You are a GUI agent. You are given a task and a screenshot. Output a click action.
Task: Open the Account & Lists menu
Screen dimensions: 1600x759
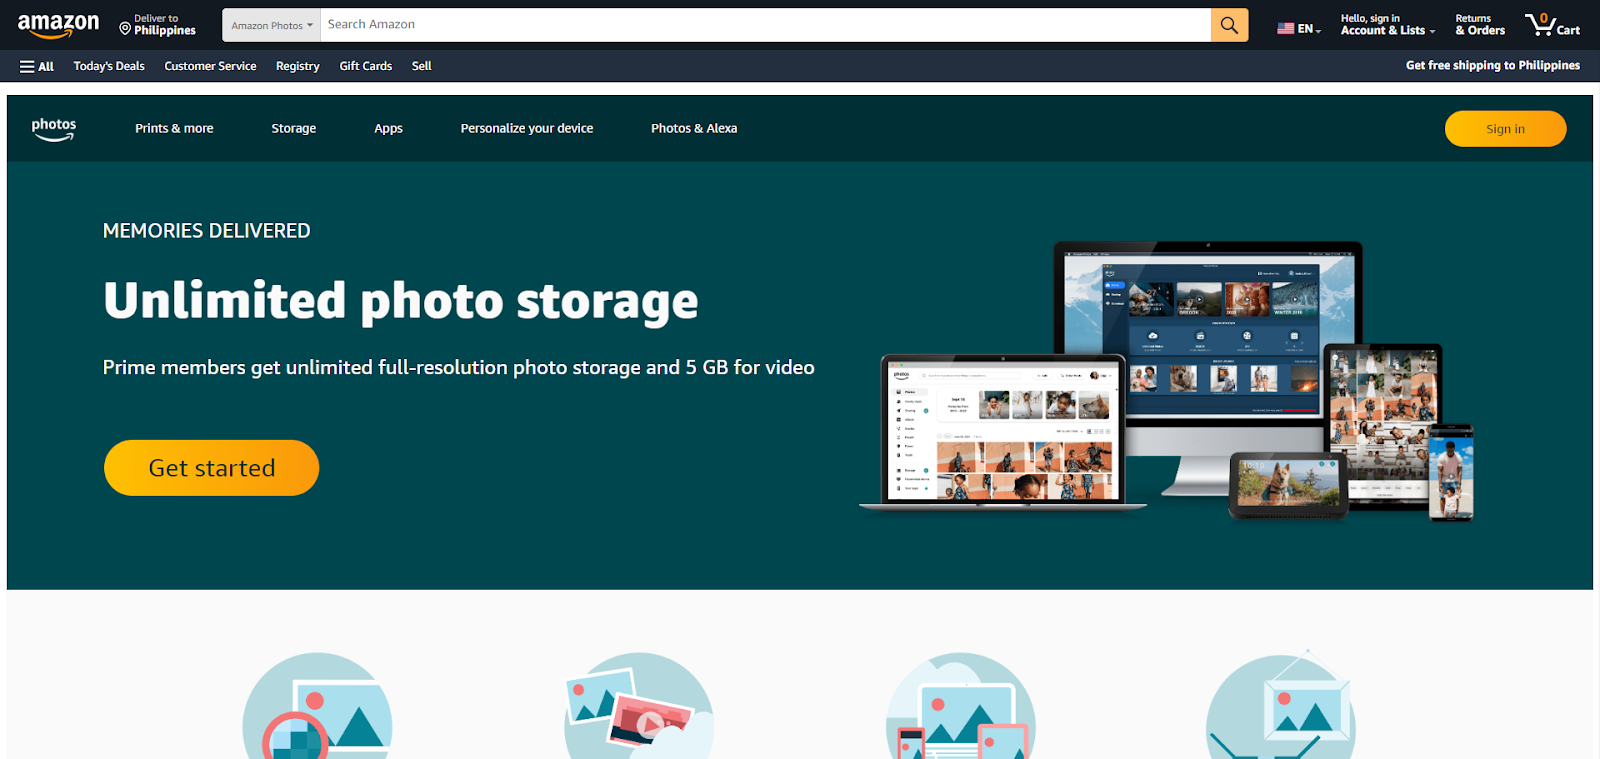1387,25
